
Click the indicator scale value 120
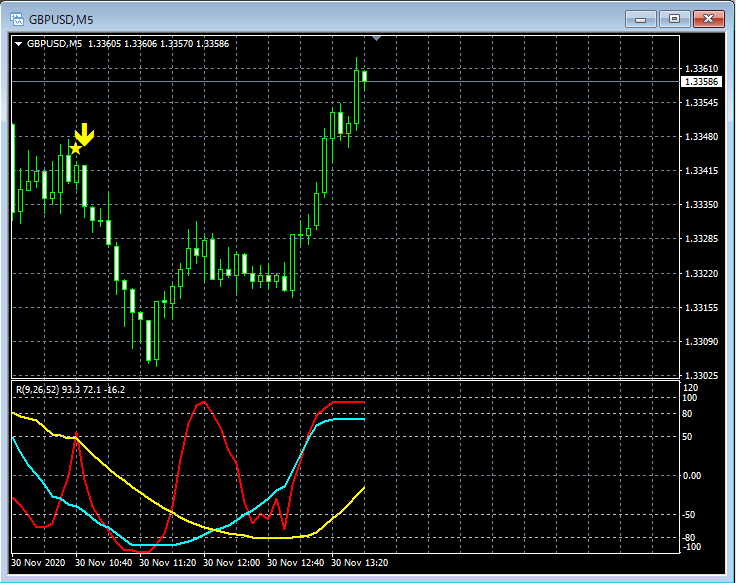click(690, 386)
